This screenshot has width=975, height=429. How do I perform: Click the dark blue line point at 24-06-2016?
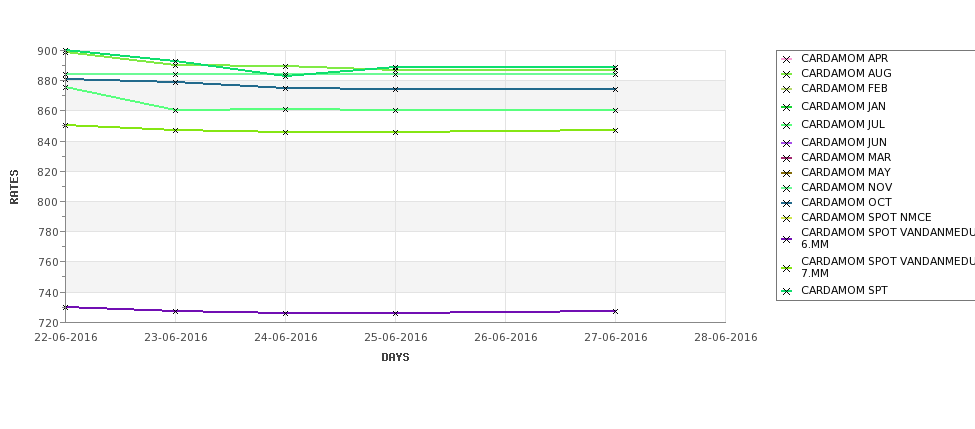[x=285, y=88]
